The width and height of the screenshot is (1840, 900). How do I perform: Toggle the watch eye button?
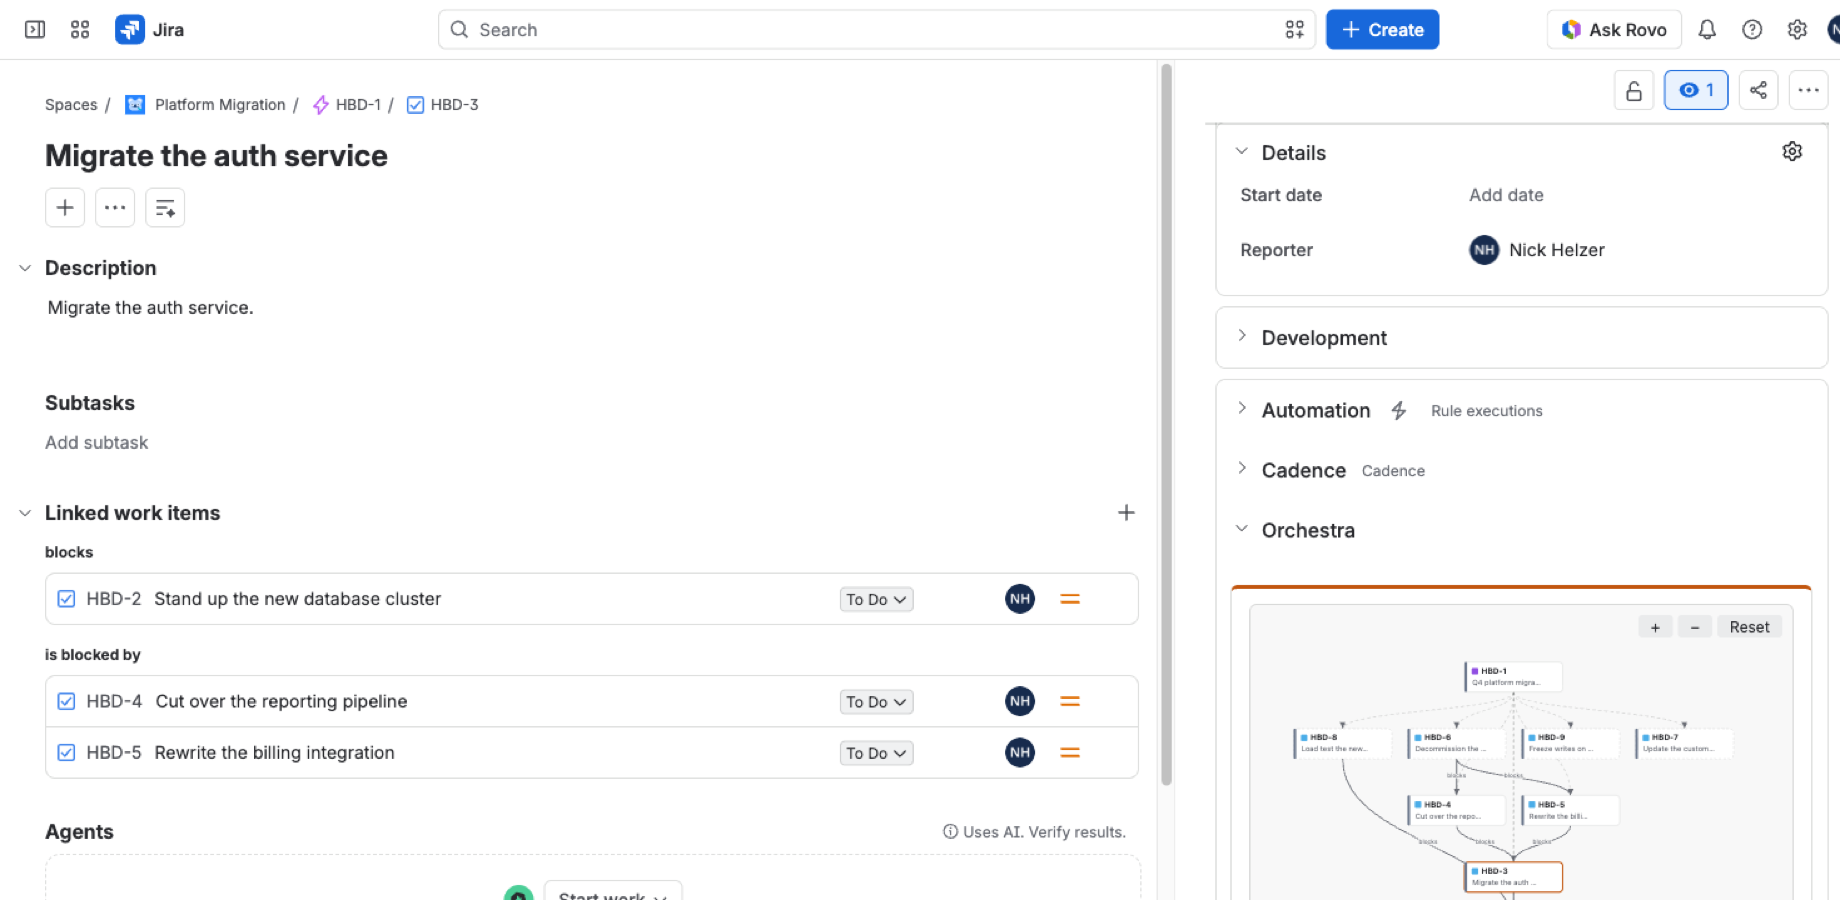(1696, 90)
